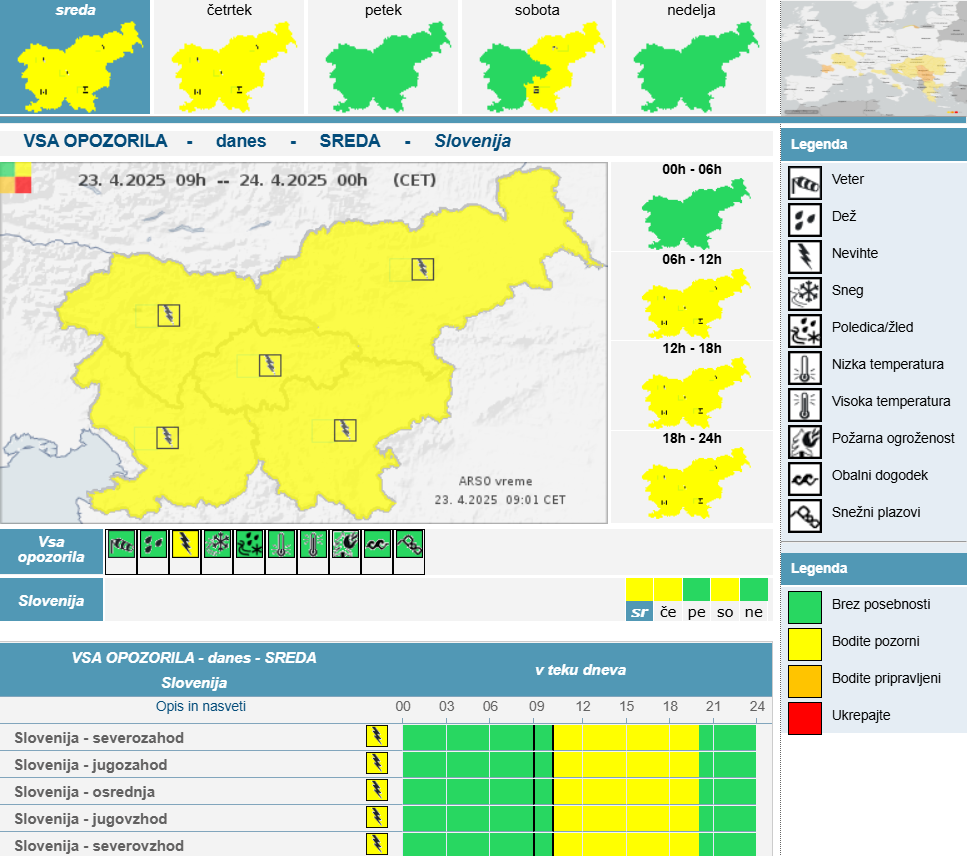Select the yellow thunderstorm filter icon
The image size is (967, 856).
(185, 545)
